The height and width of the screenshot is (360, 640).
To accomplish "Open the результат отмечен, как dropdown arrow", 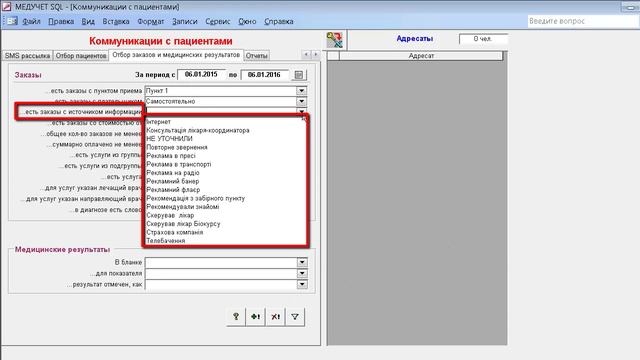I will (x=302, y=284).
